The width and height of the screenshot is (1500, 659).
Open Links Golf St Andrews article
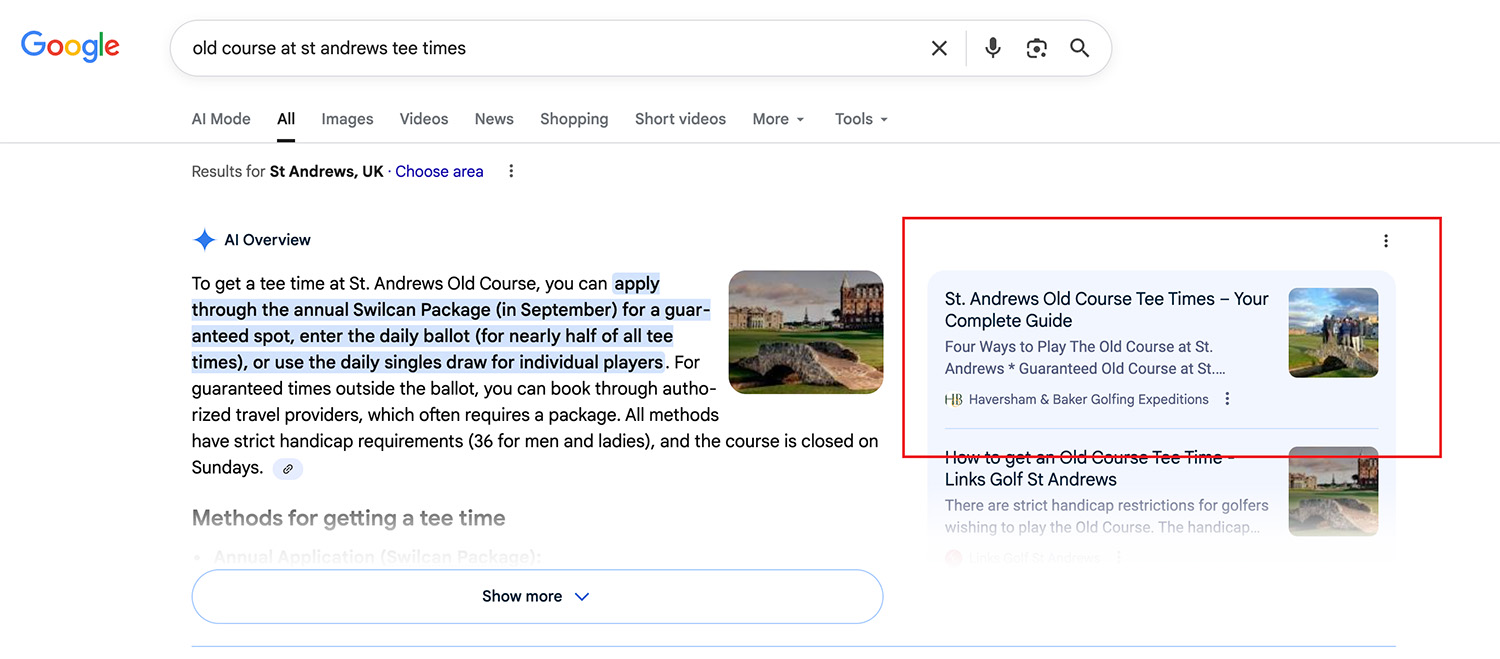(1088, 468)
